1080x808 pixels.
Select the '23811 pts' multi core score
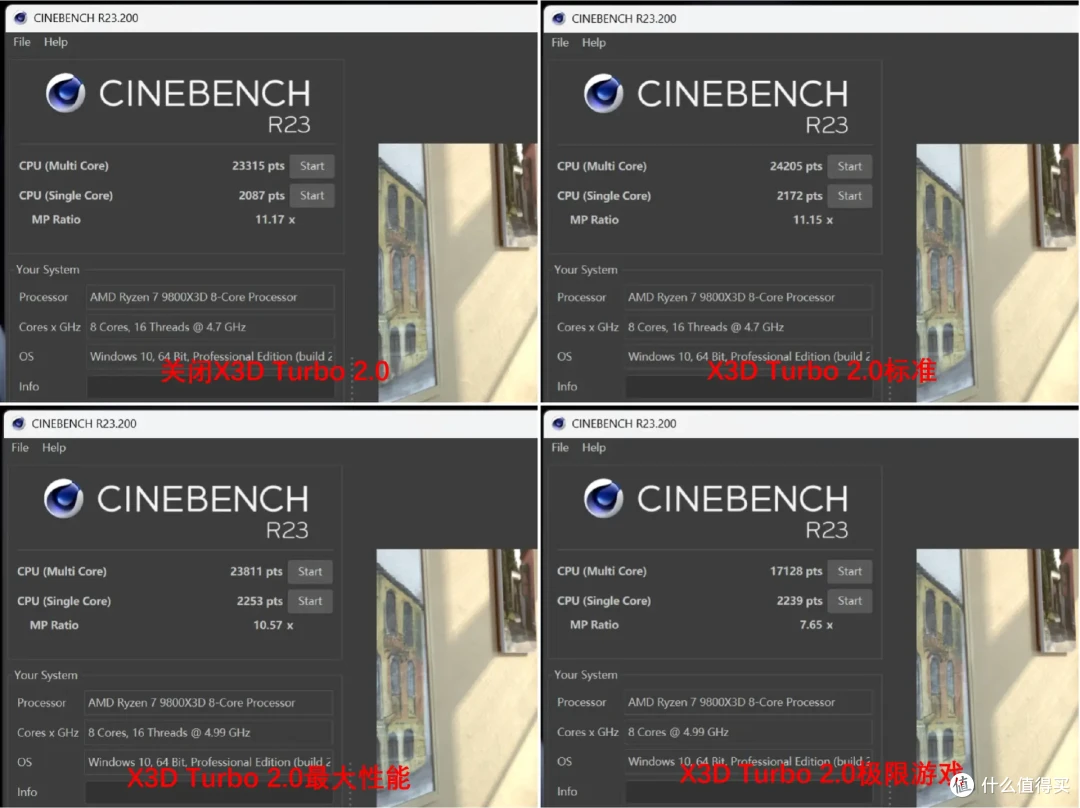coord(256,572)
